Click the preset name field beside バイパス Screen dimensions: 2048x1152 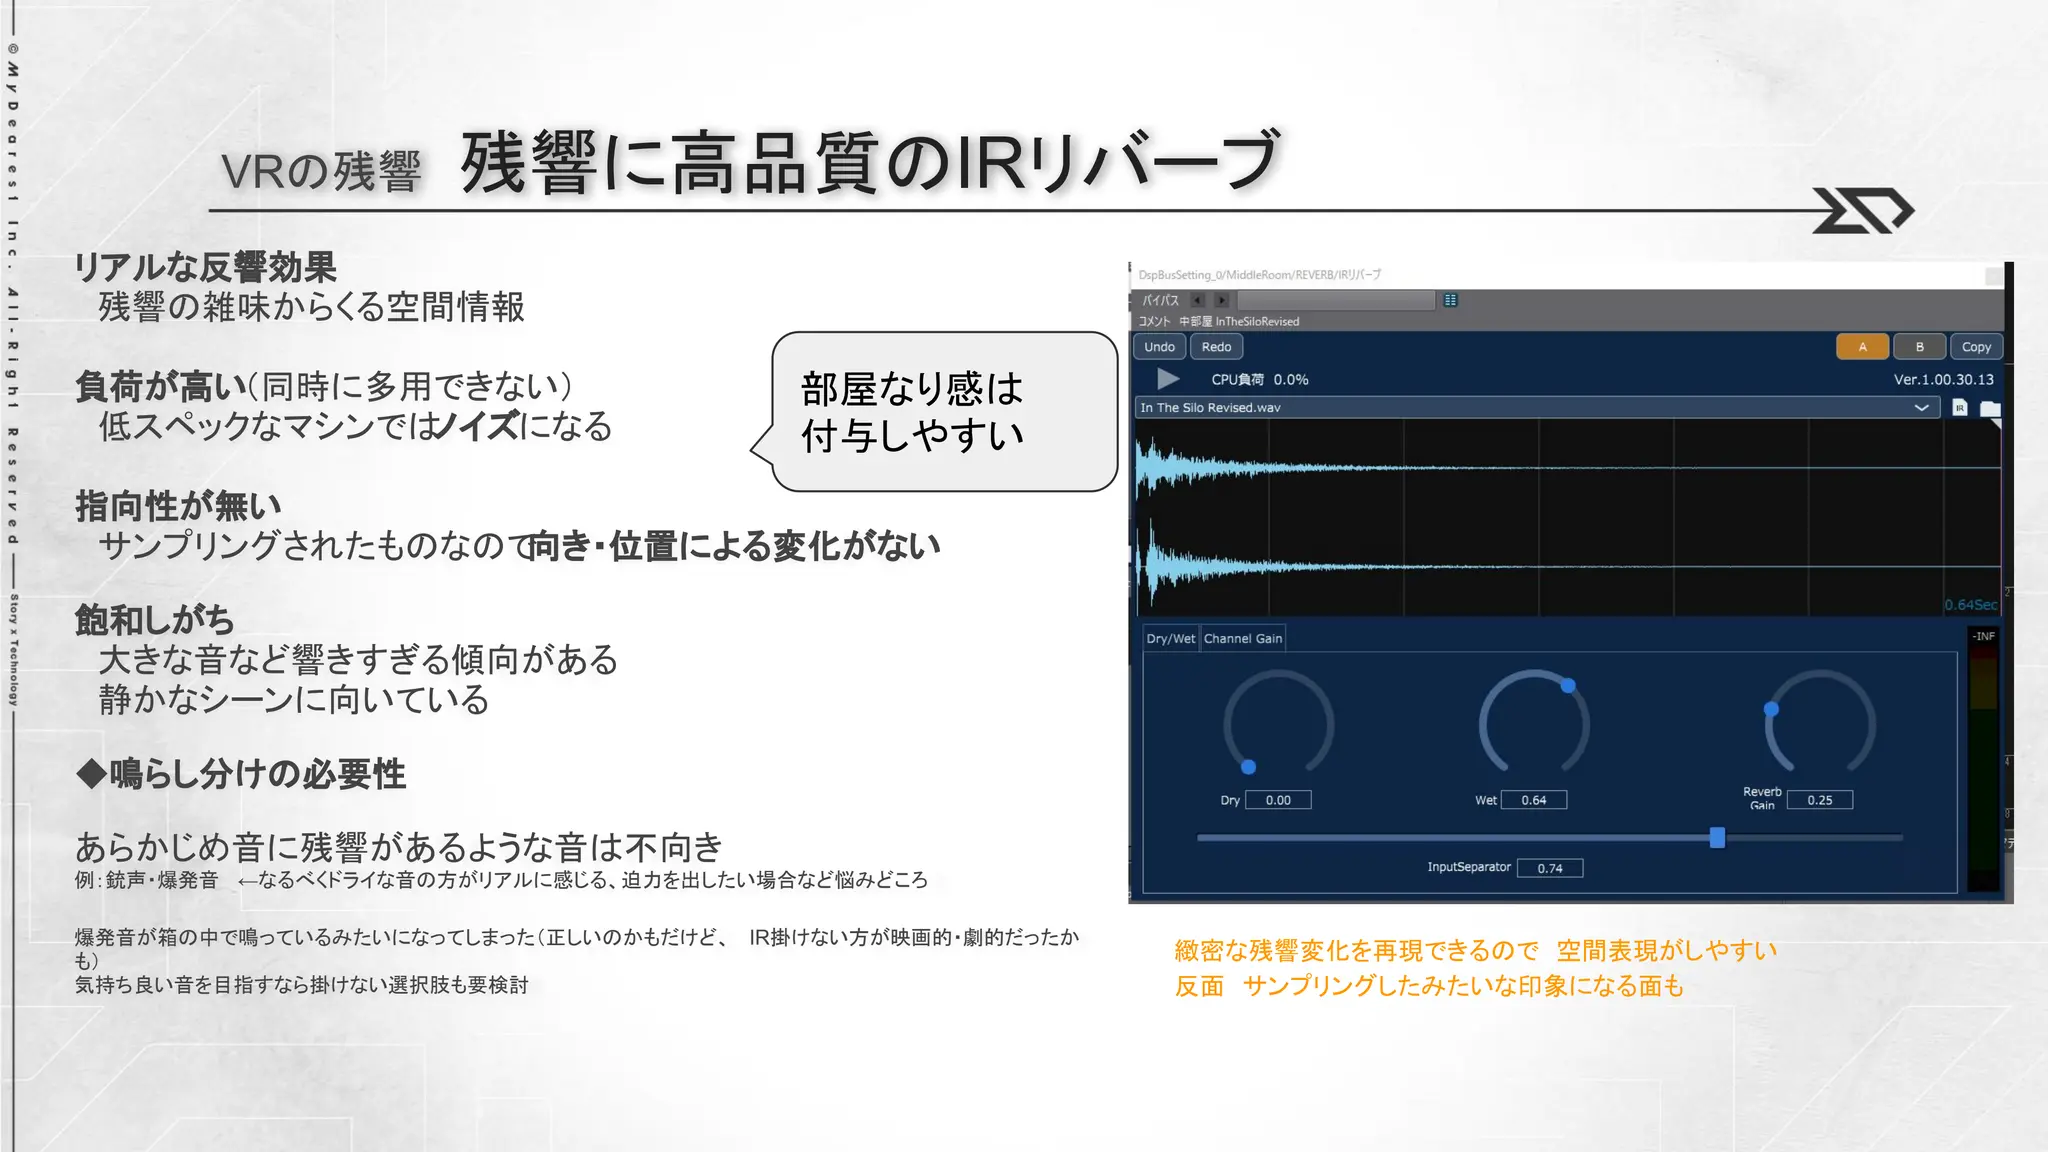tap(1337, 300)
